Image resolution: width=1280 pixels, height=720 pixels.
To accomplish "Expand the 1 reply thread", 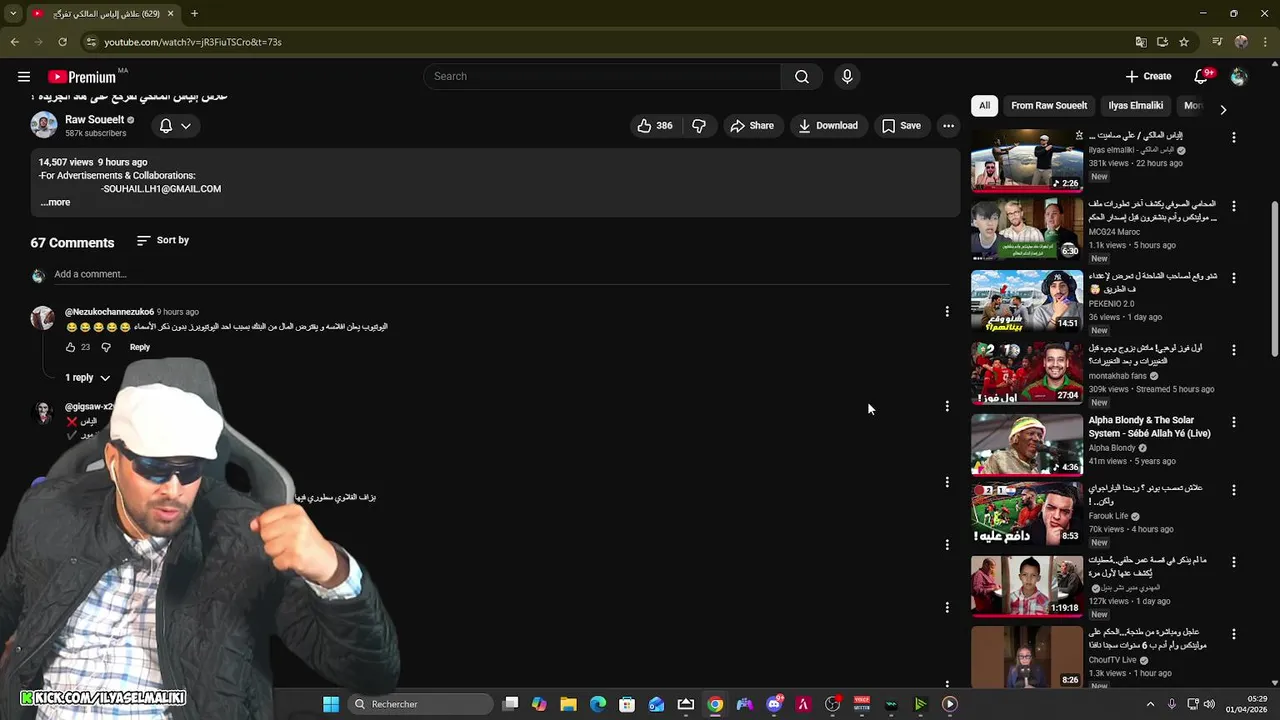I will click(x=87, y=377).
